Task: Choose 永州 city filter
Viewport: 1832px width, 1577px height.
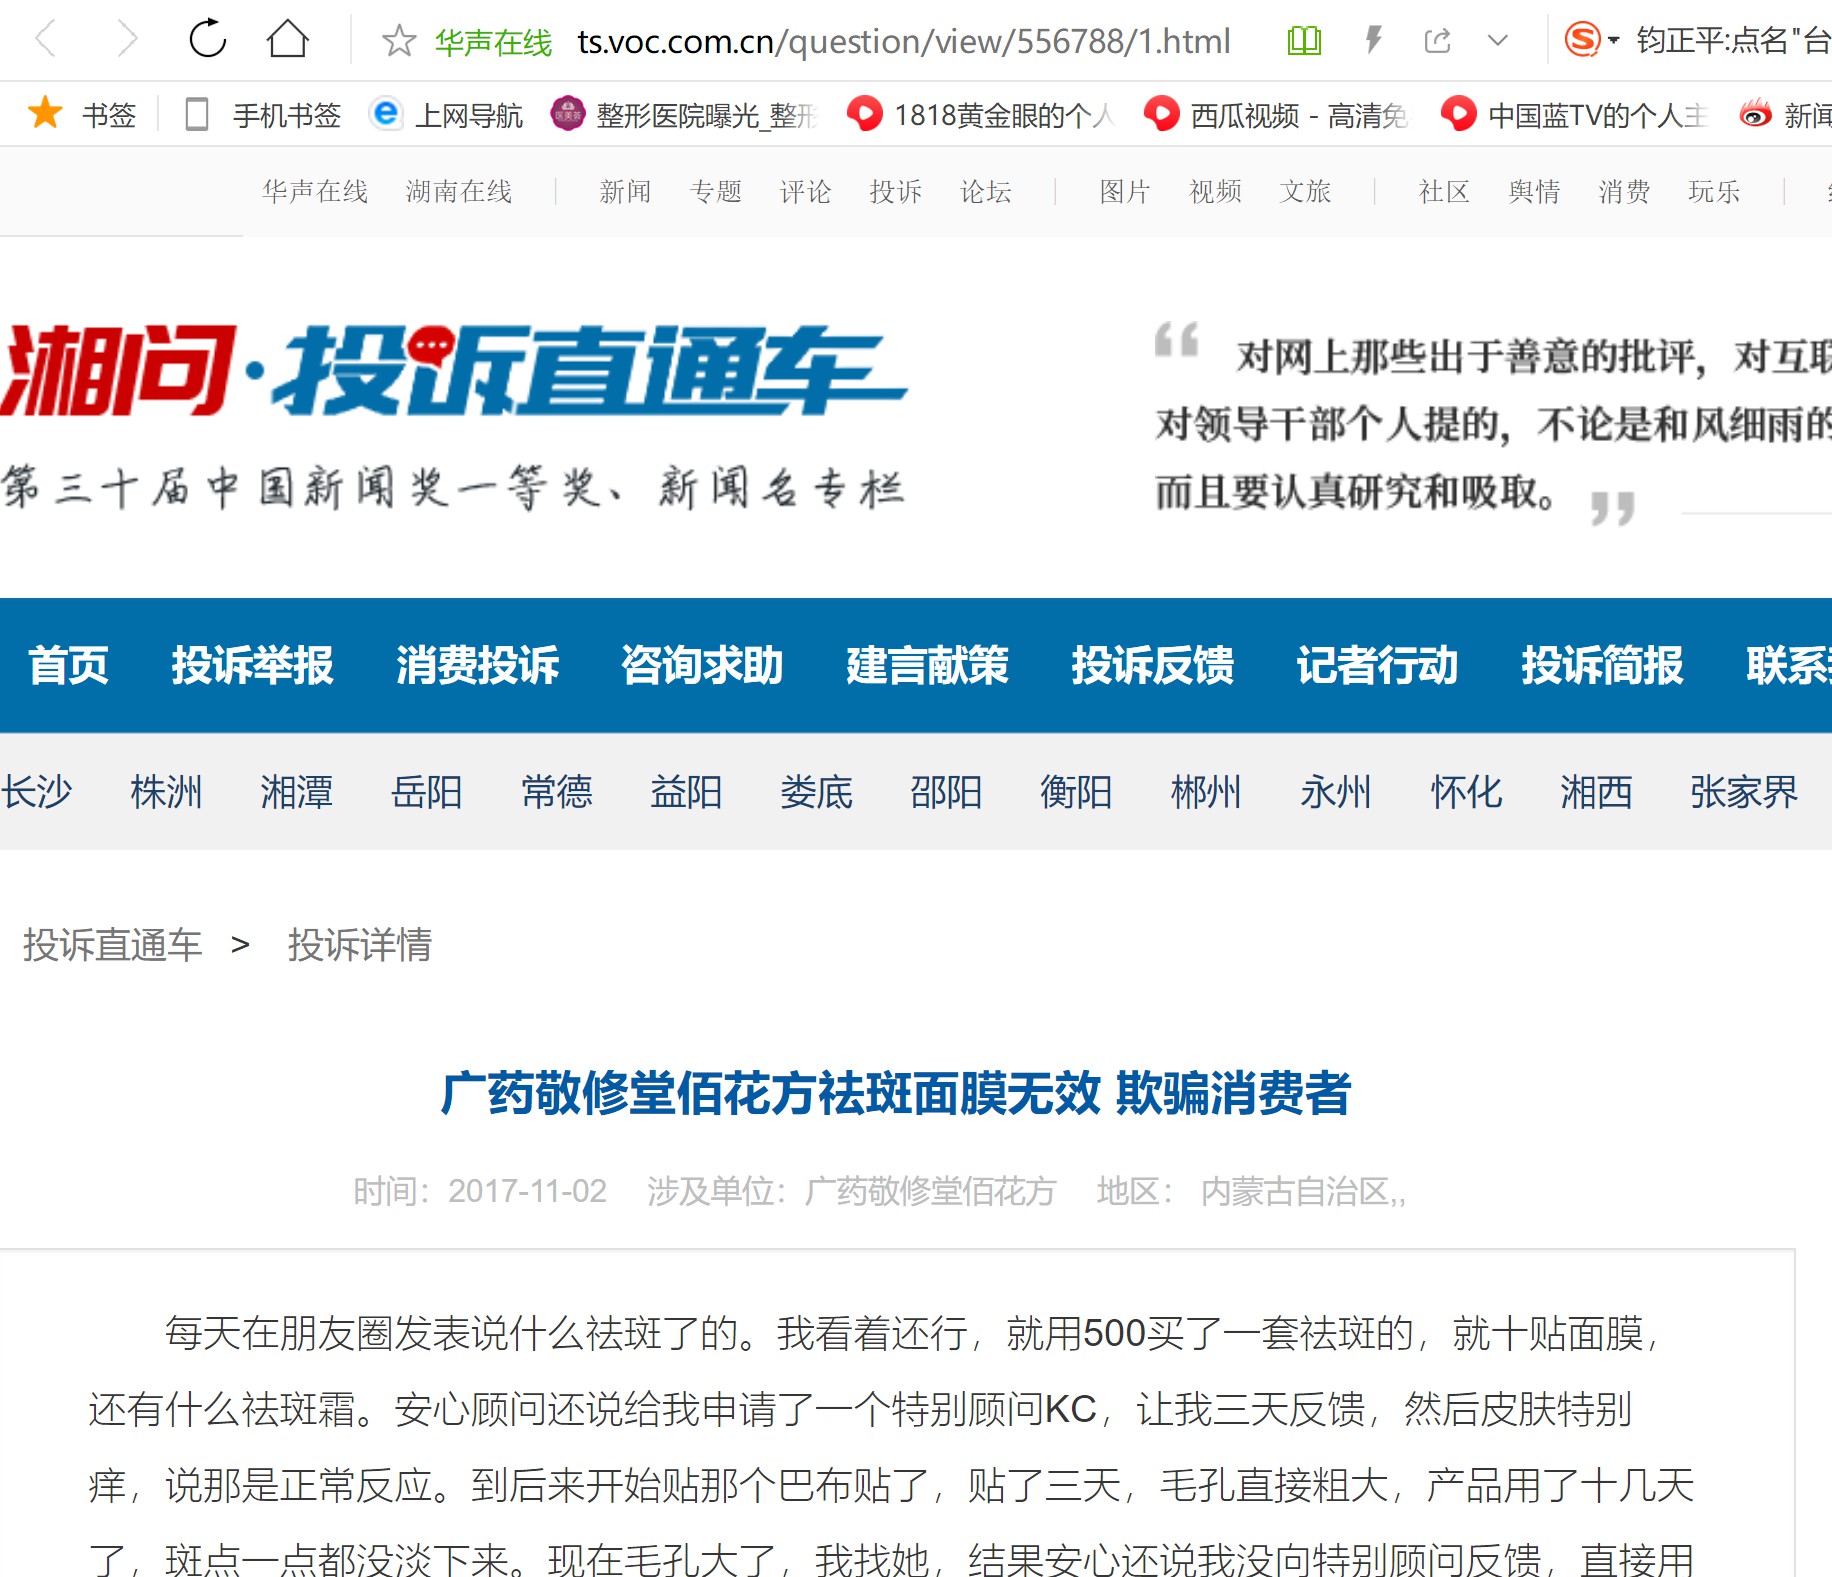Action: pos(1336,792)
